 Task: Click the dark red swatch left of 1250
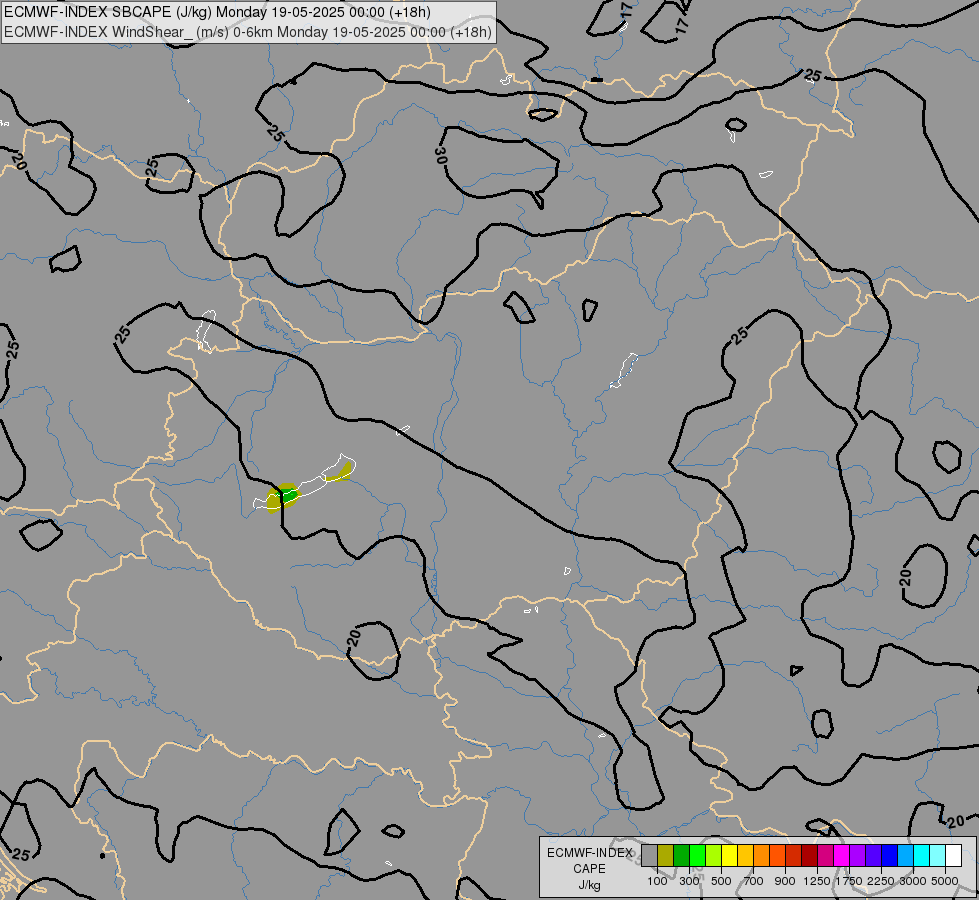click(809, 855)
